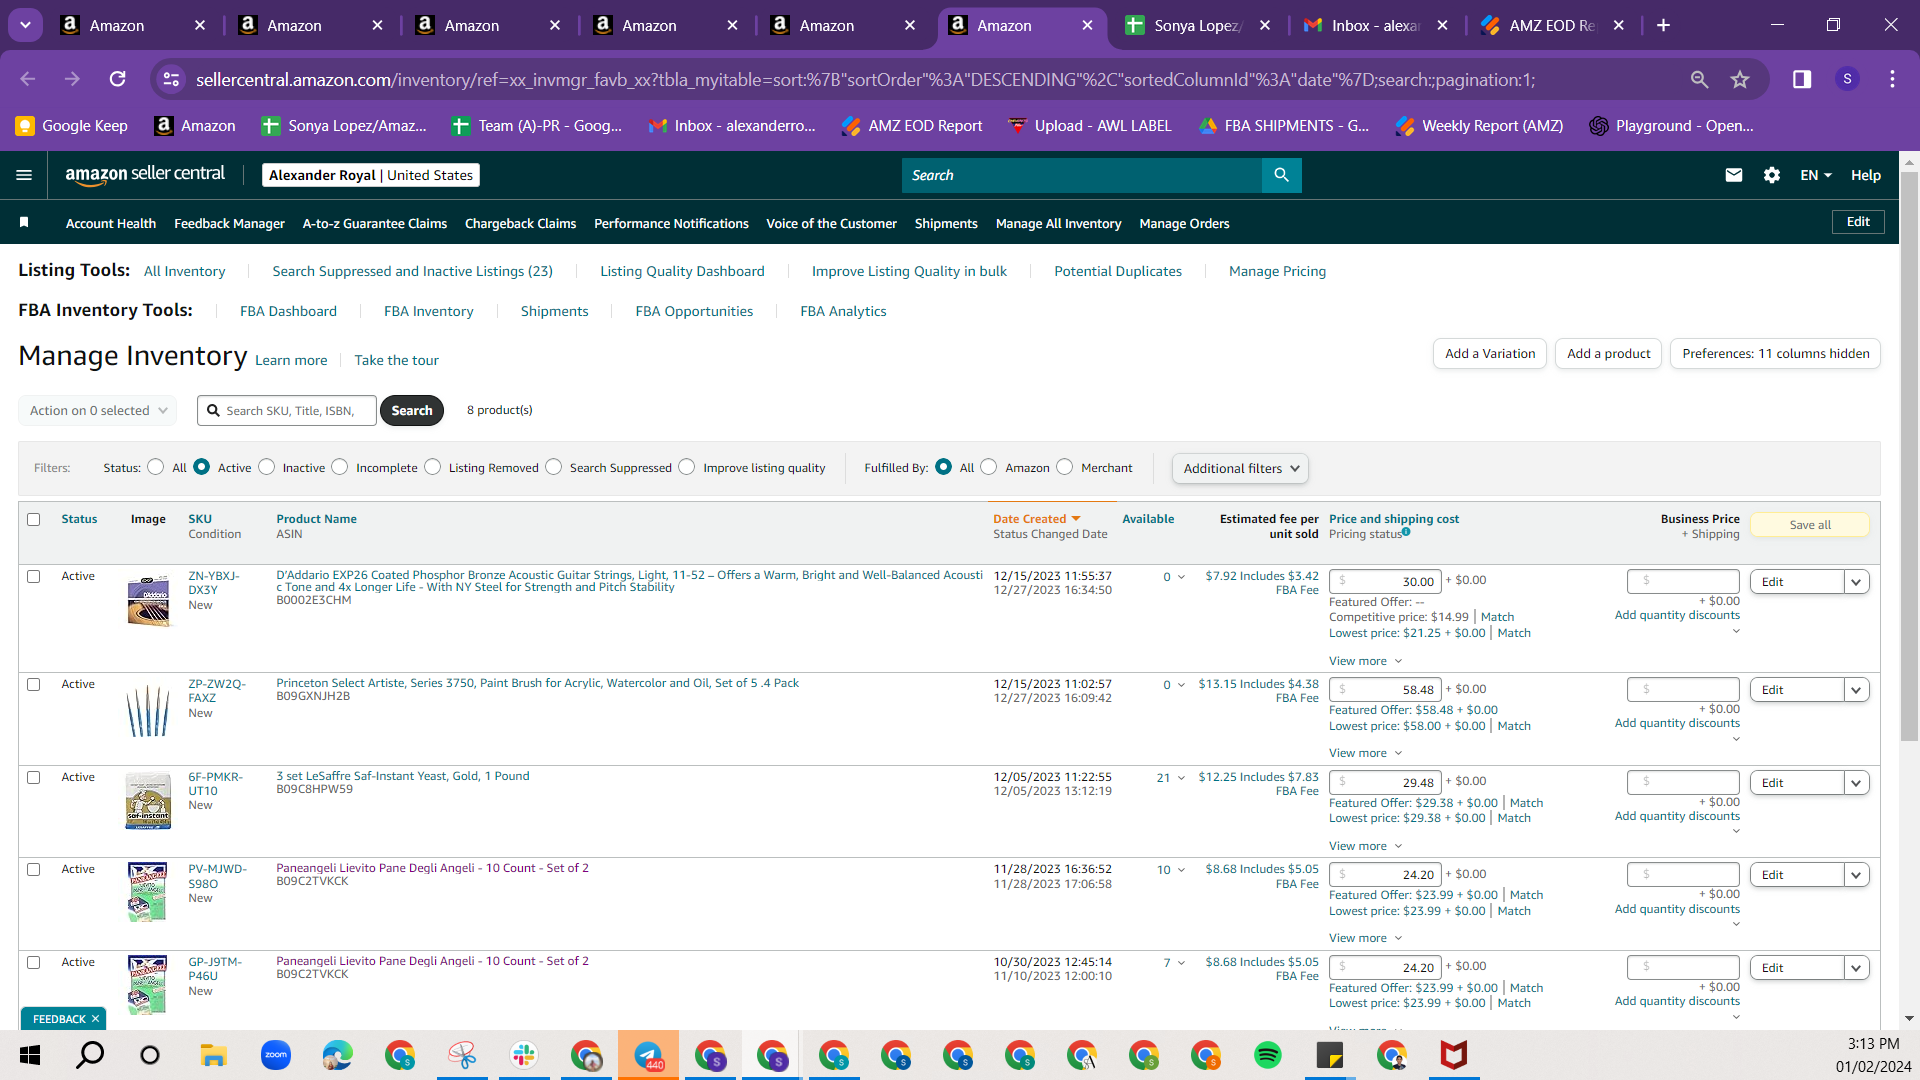Screen dimensions: 1920x1080
Task: Open File Explorer from the taskbar
Action: coord(213,1055)
